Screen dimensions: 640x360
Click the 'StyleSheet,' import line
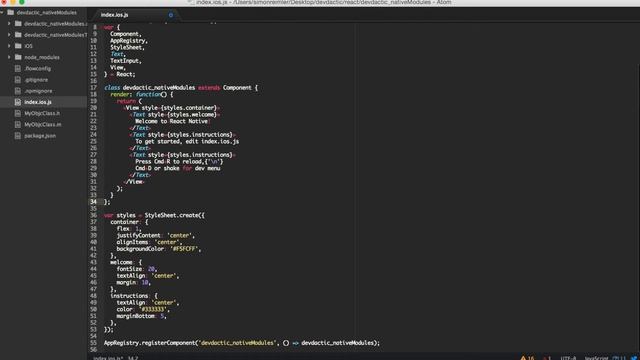[x=127, y=47]
